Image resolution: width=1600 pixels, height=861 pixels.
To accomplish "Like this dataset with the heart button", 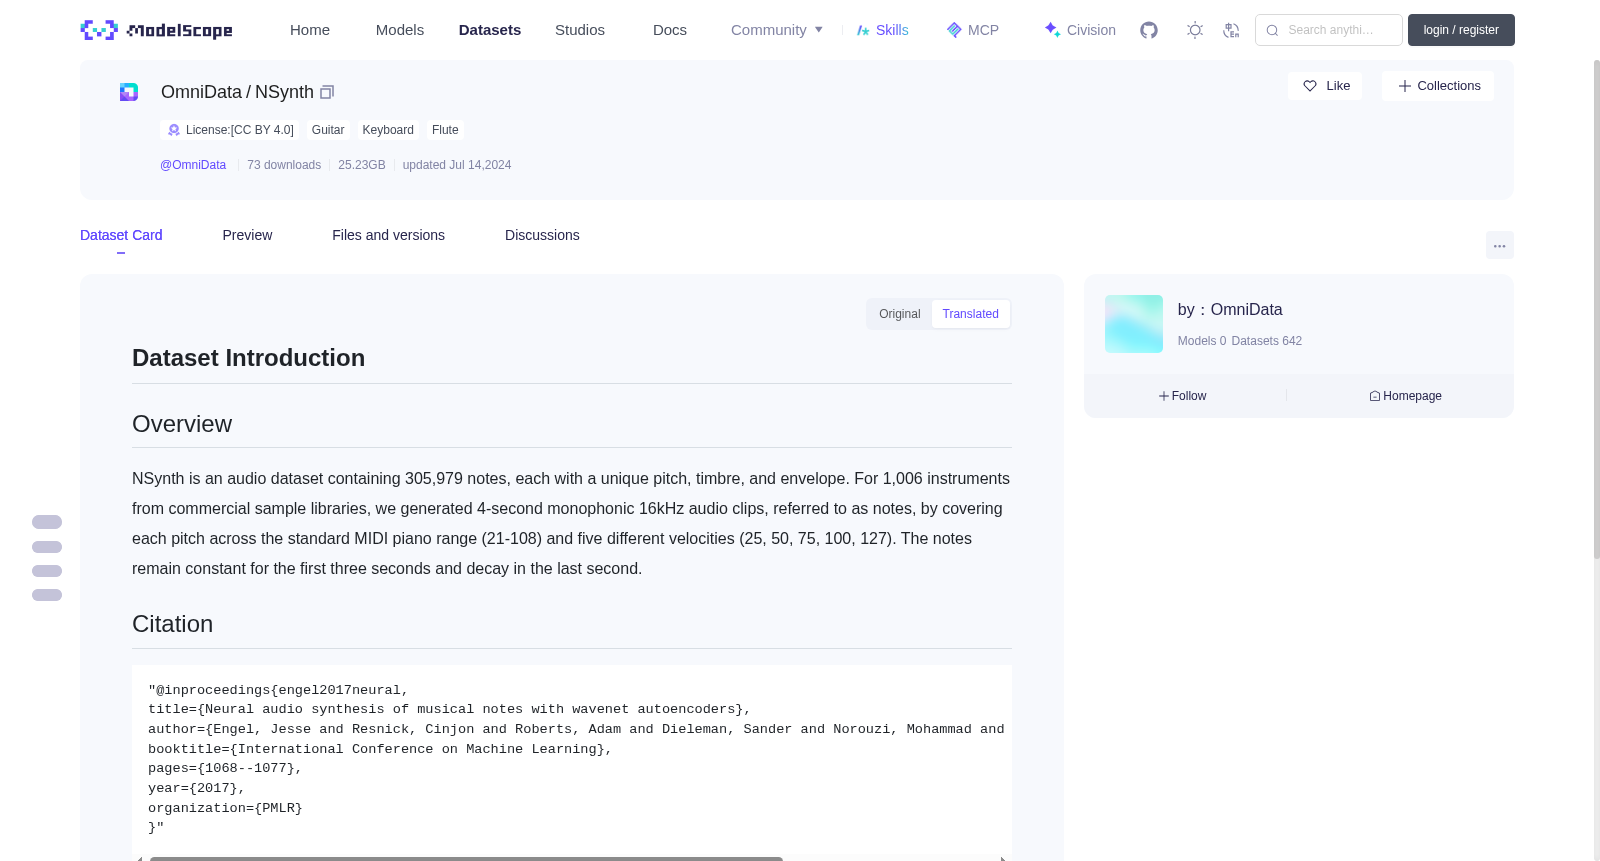I will tap(1325, 86).
